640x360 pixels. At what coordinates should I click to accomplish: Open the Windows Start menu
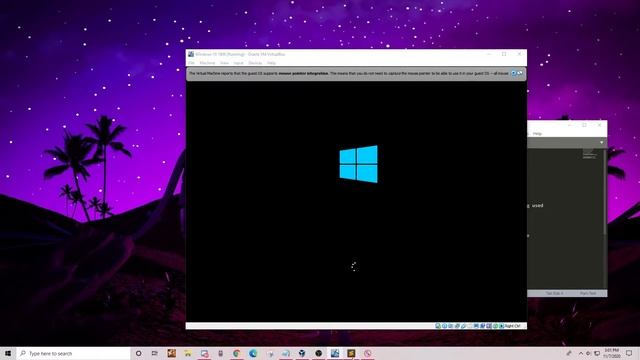click(x=8, y=353)
